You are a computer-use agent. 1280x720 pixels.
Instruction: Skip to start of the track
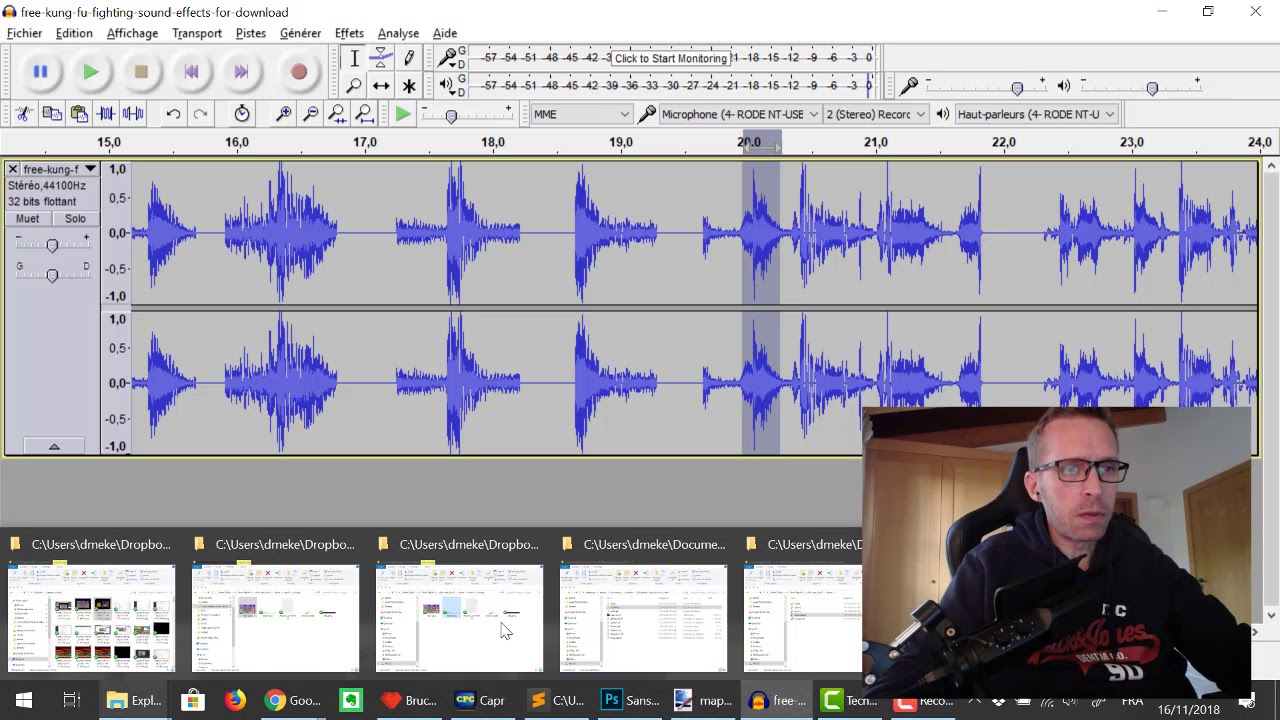click(x=191, y=72)
